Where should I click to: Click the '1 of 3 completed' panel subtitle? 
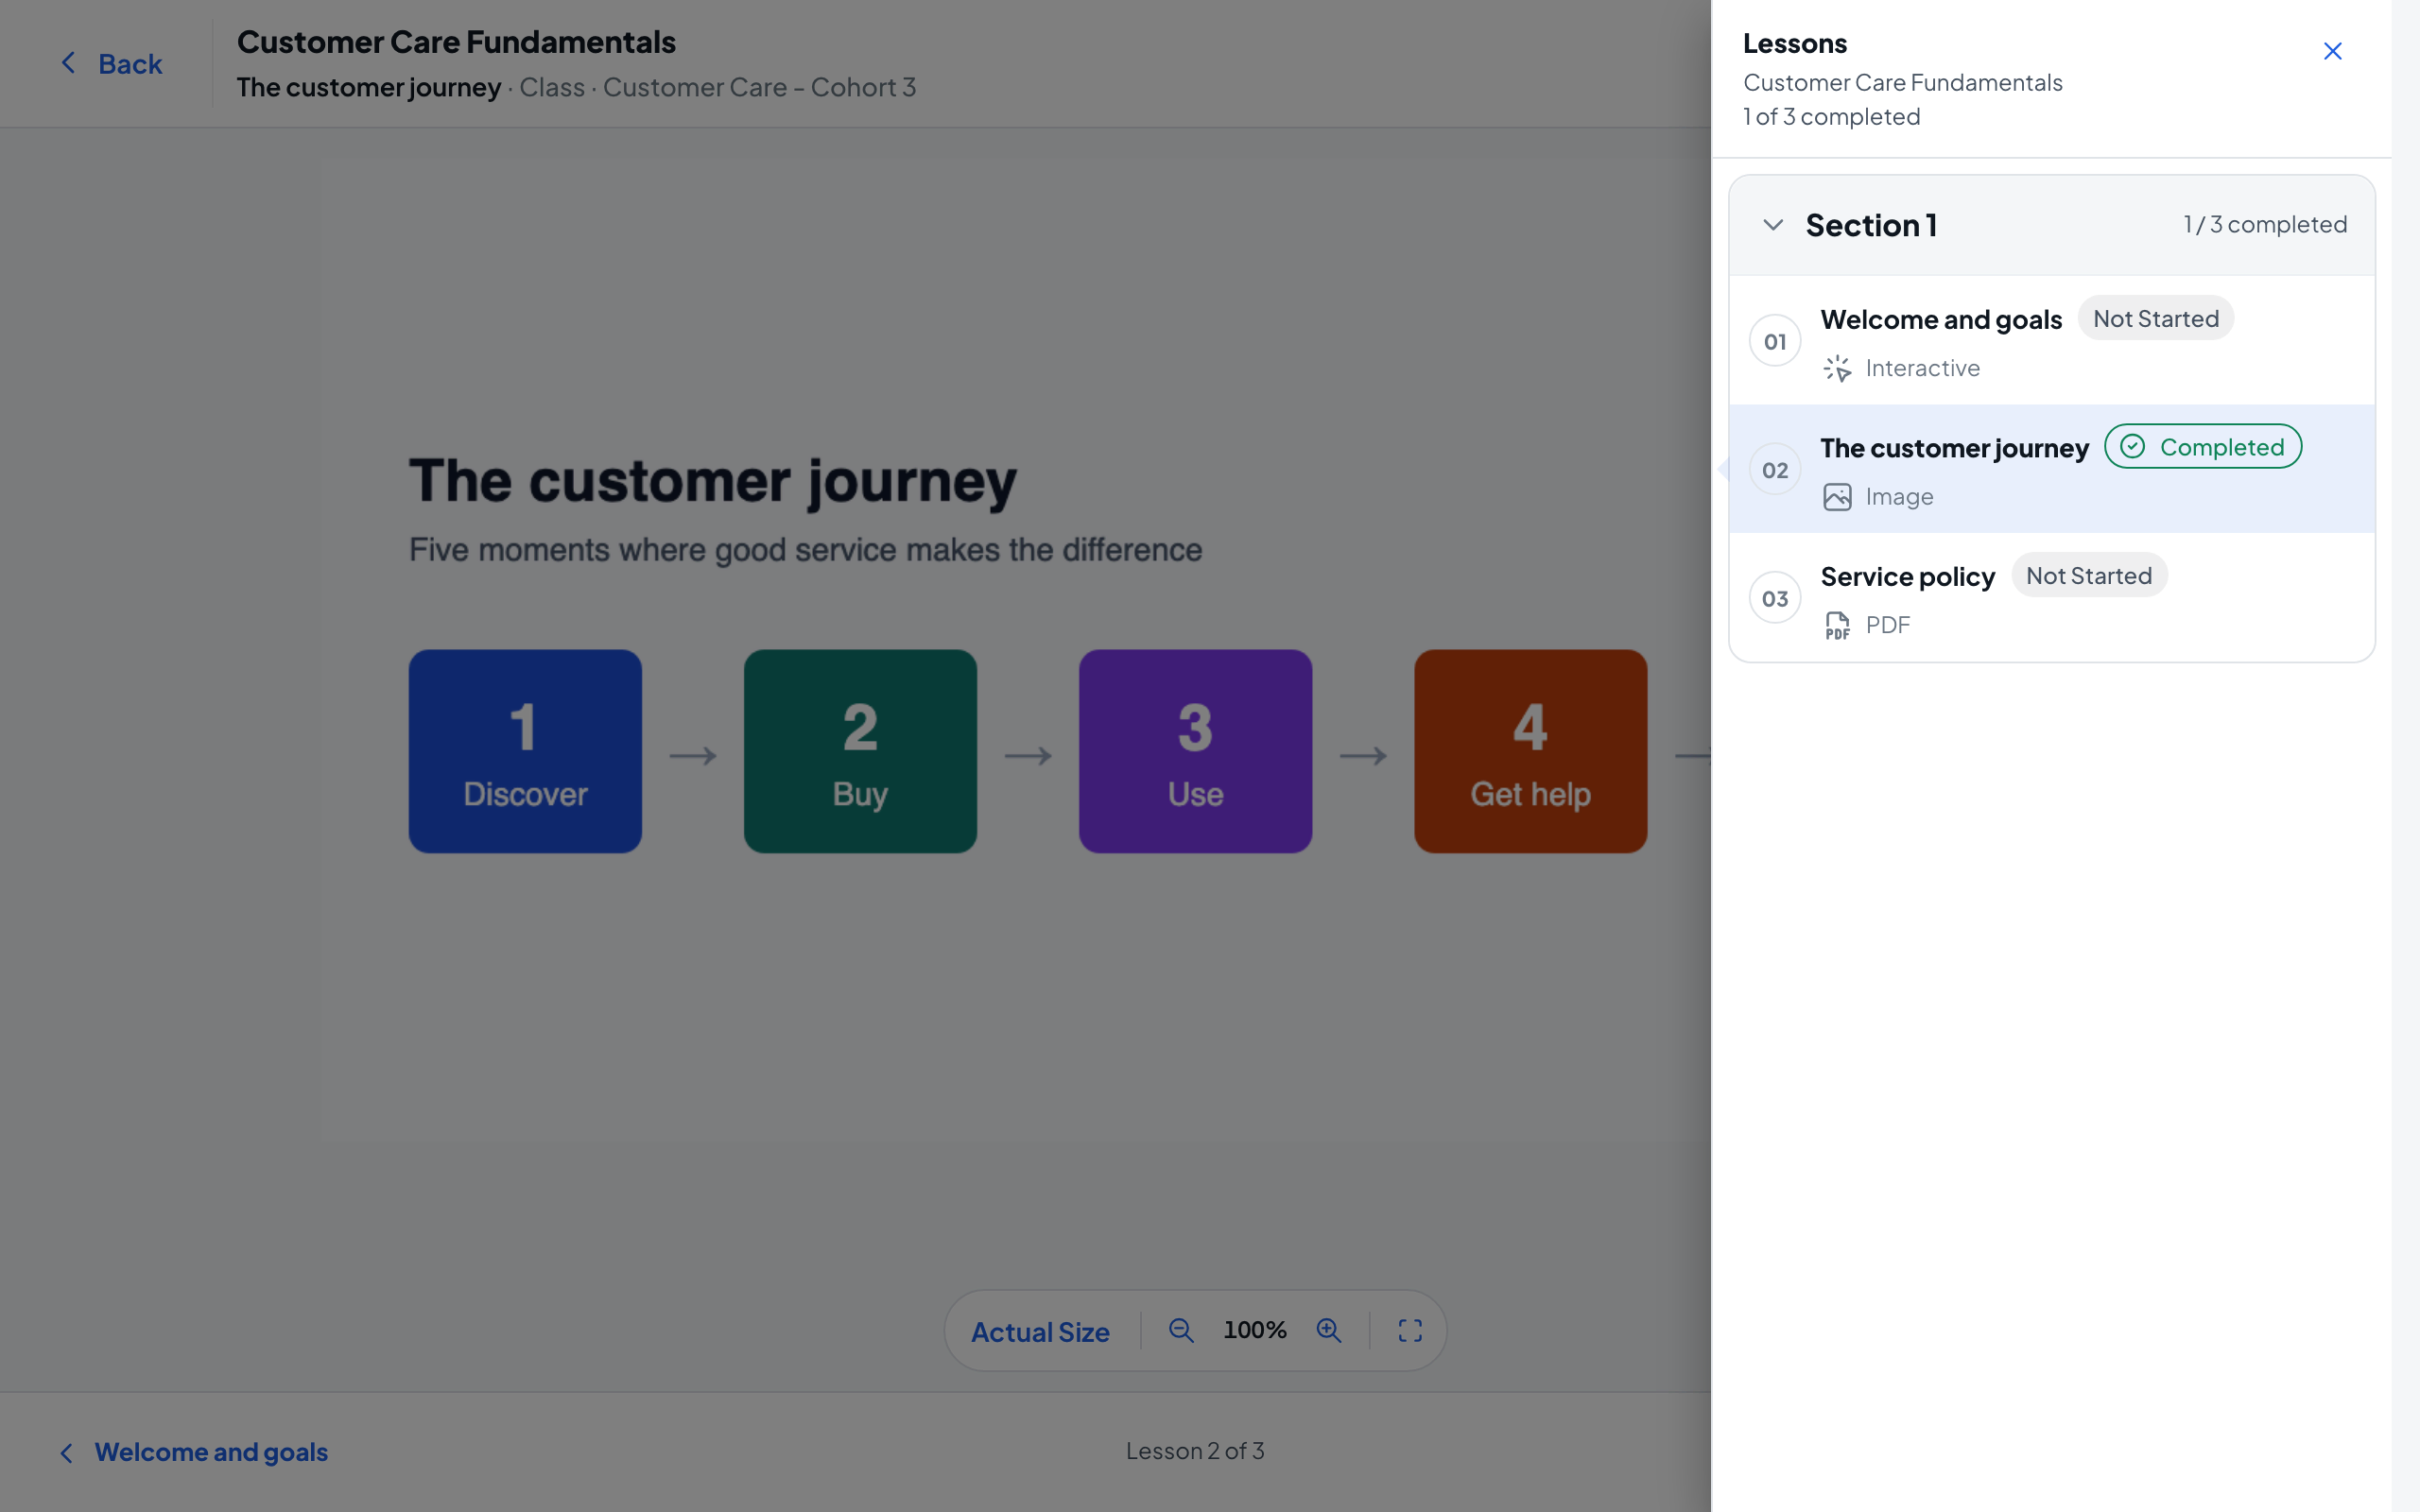point(1831,117)
